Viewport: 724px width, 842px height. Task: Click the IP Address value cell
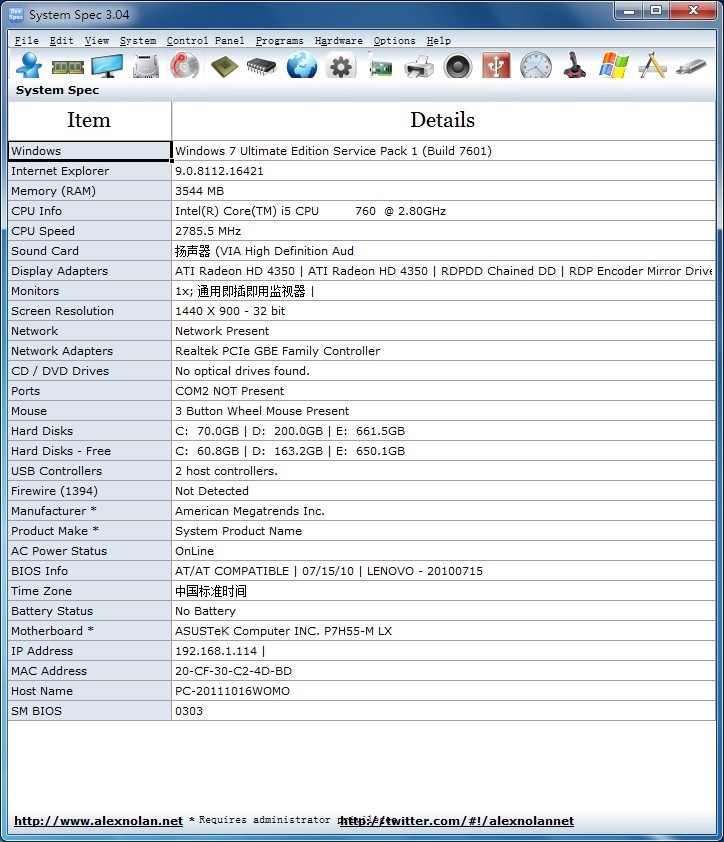pyautogui.click(x=443, y=651)
